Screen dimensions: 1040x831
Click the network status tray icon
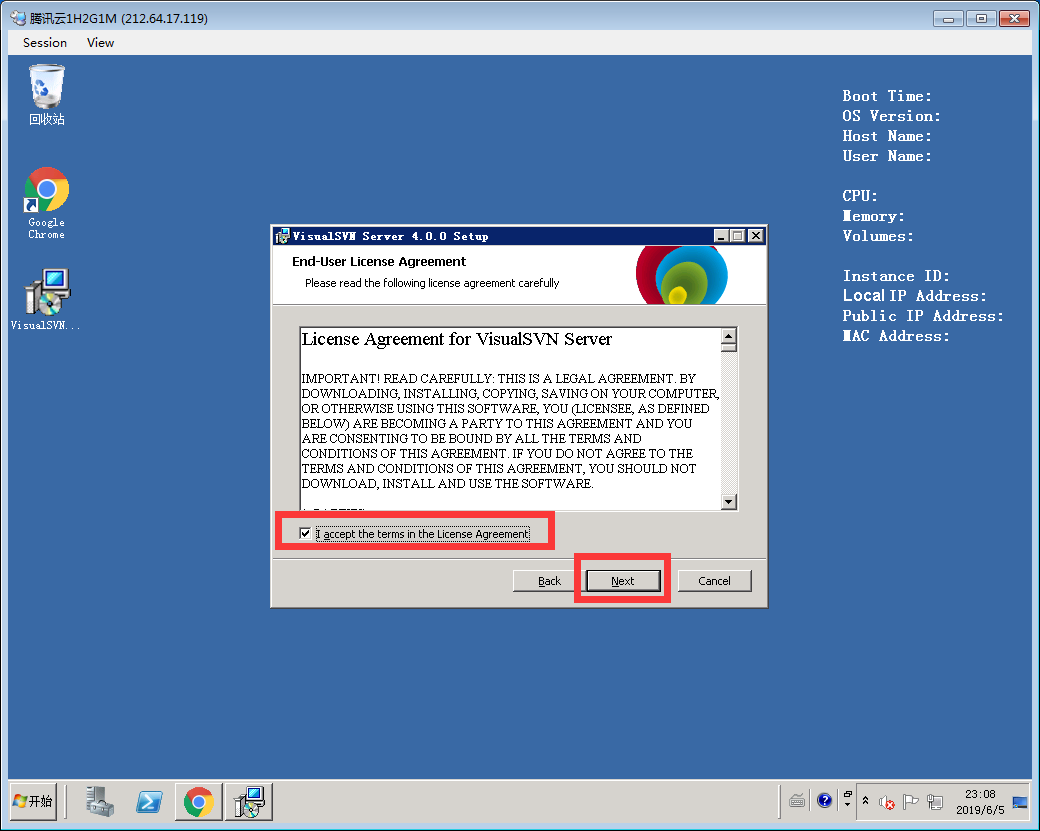pyautogui.click(x=935, y=801)
